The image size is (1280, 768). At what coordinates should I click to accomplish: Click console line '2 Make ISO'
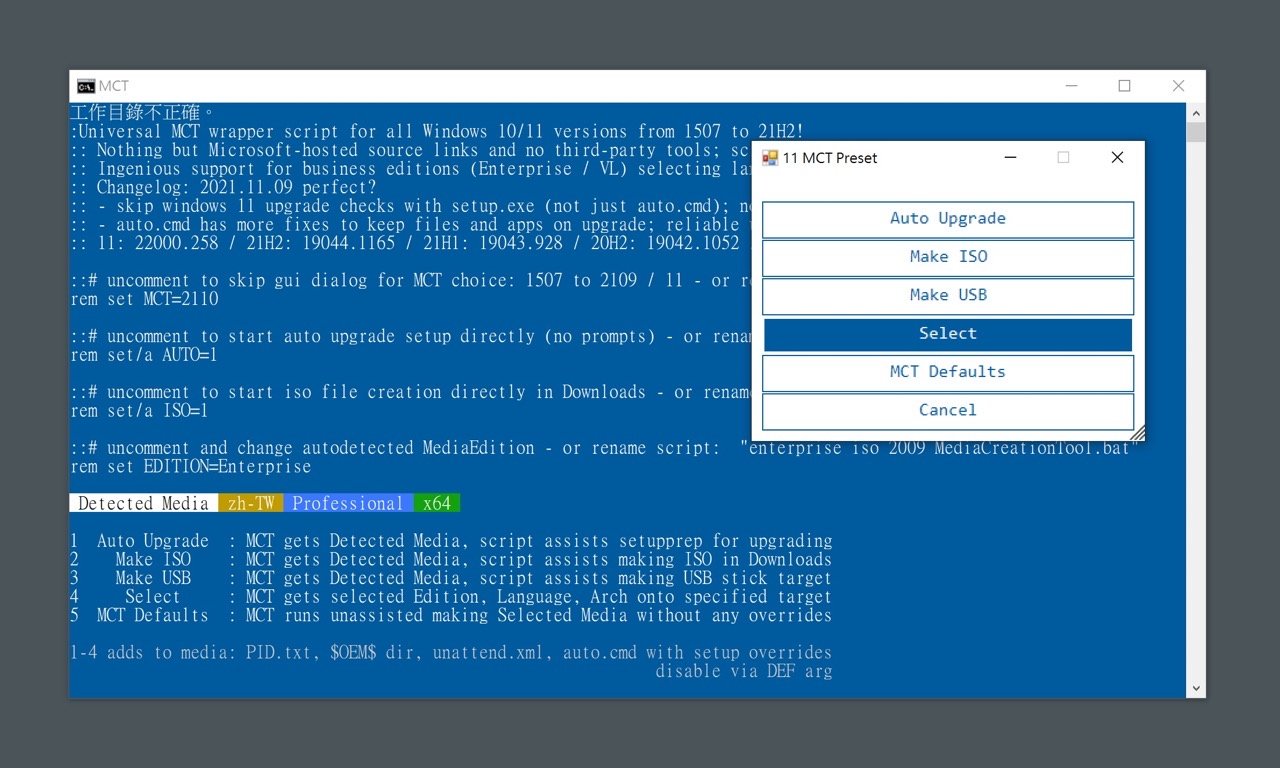pyautogui.click(x=451, y=560)
